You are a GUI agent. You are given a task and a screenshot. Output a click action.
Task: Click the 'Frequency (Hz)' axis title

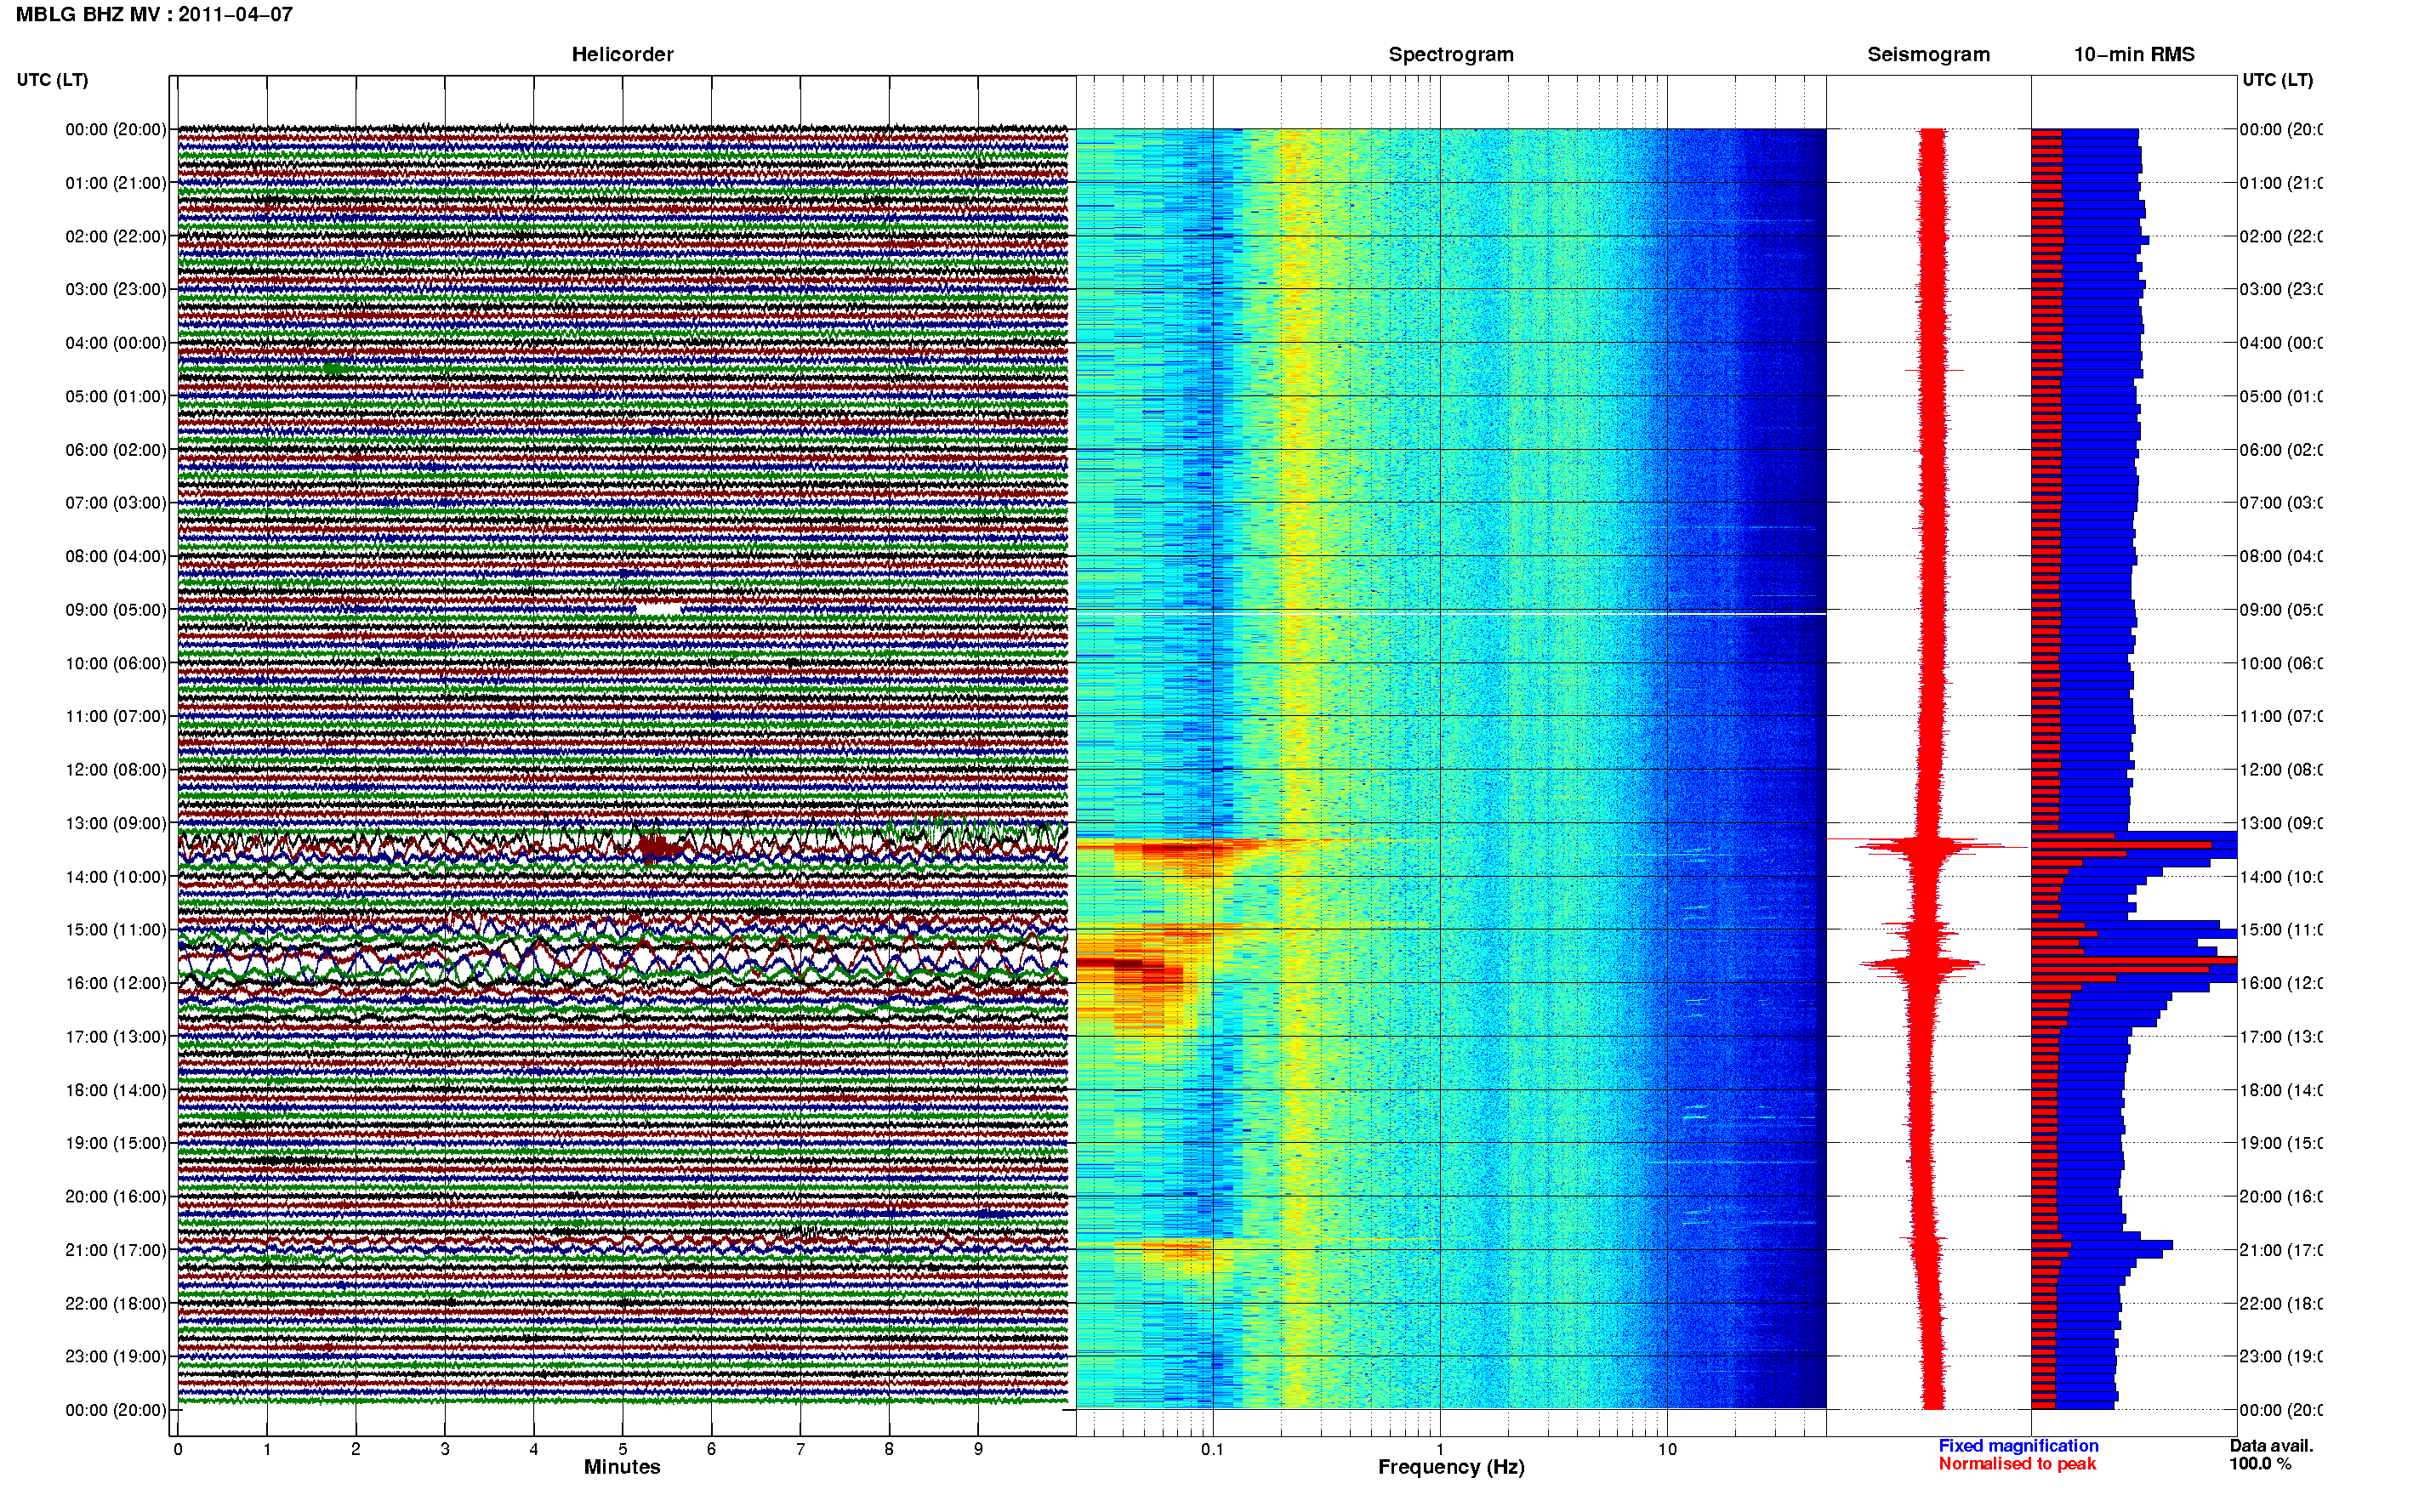(x=1451, y=1467)
